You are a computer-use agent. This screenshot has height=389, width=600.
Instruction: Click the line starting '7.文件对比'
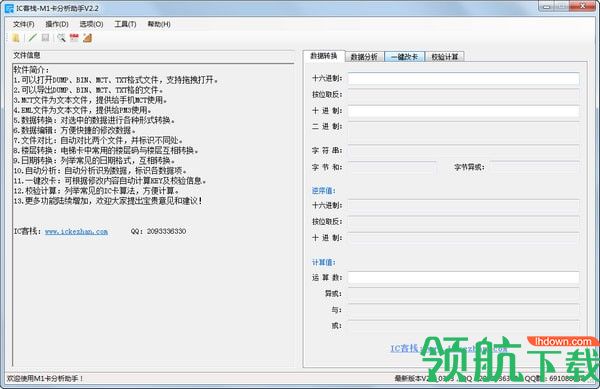coord(98,140)
